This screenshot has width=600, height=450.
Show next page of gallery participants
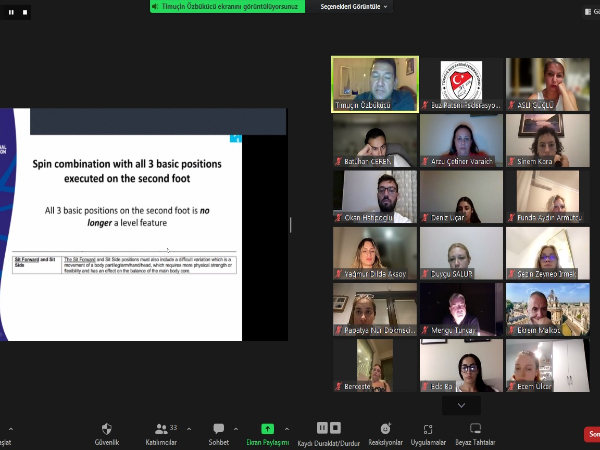pos(461,405)
